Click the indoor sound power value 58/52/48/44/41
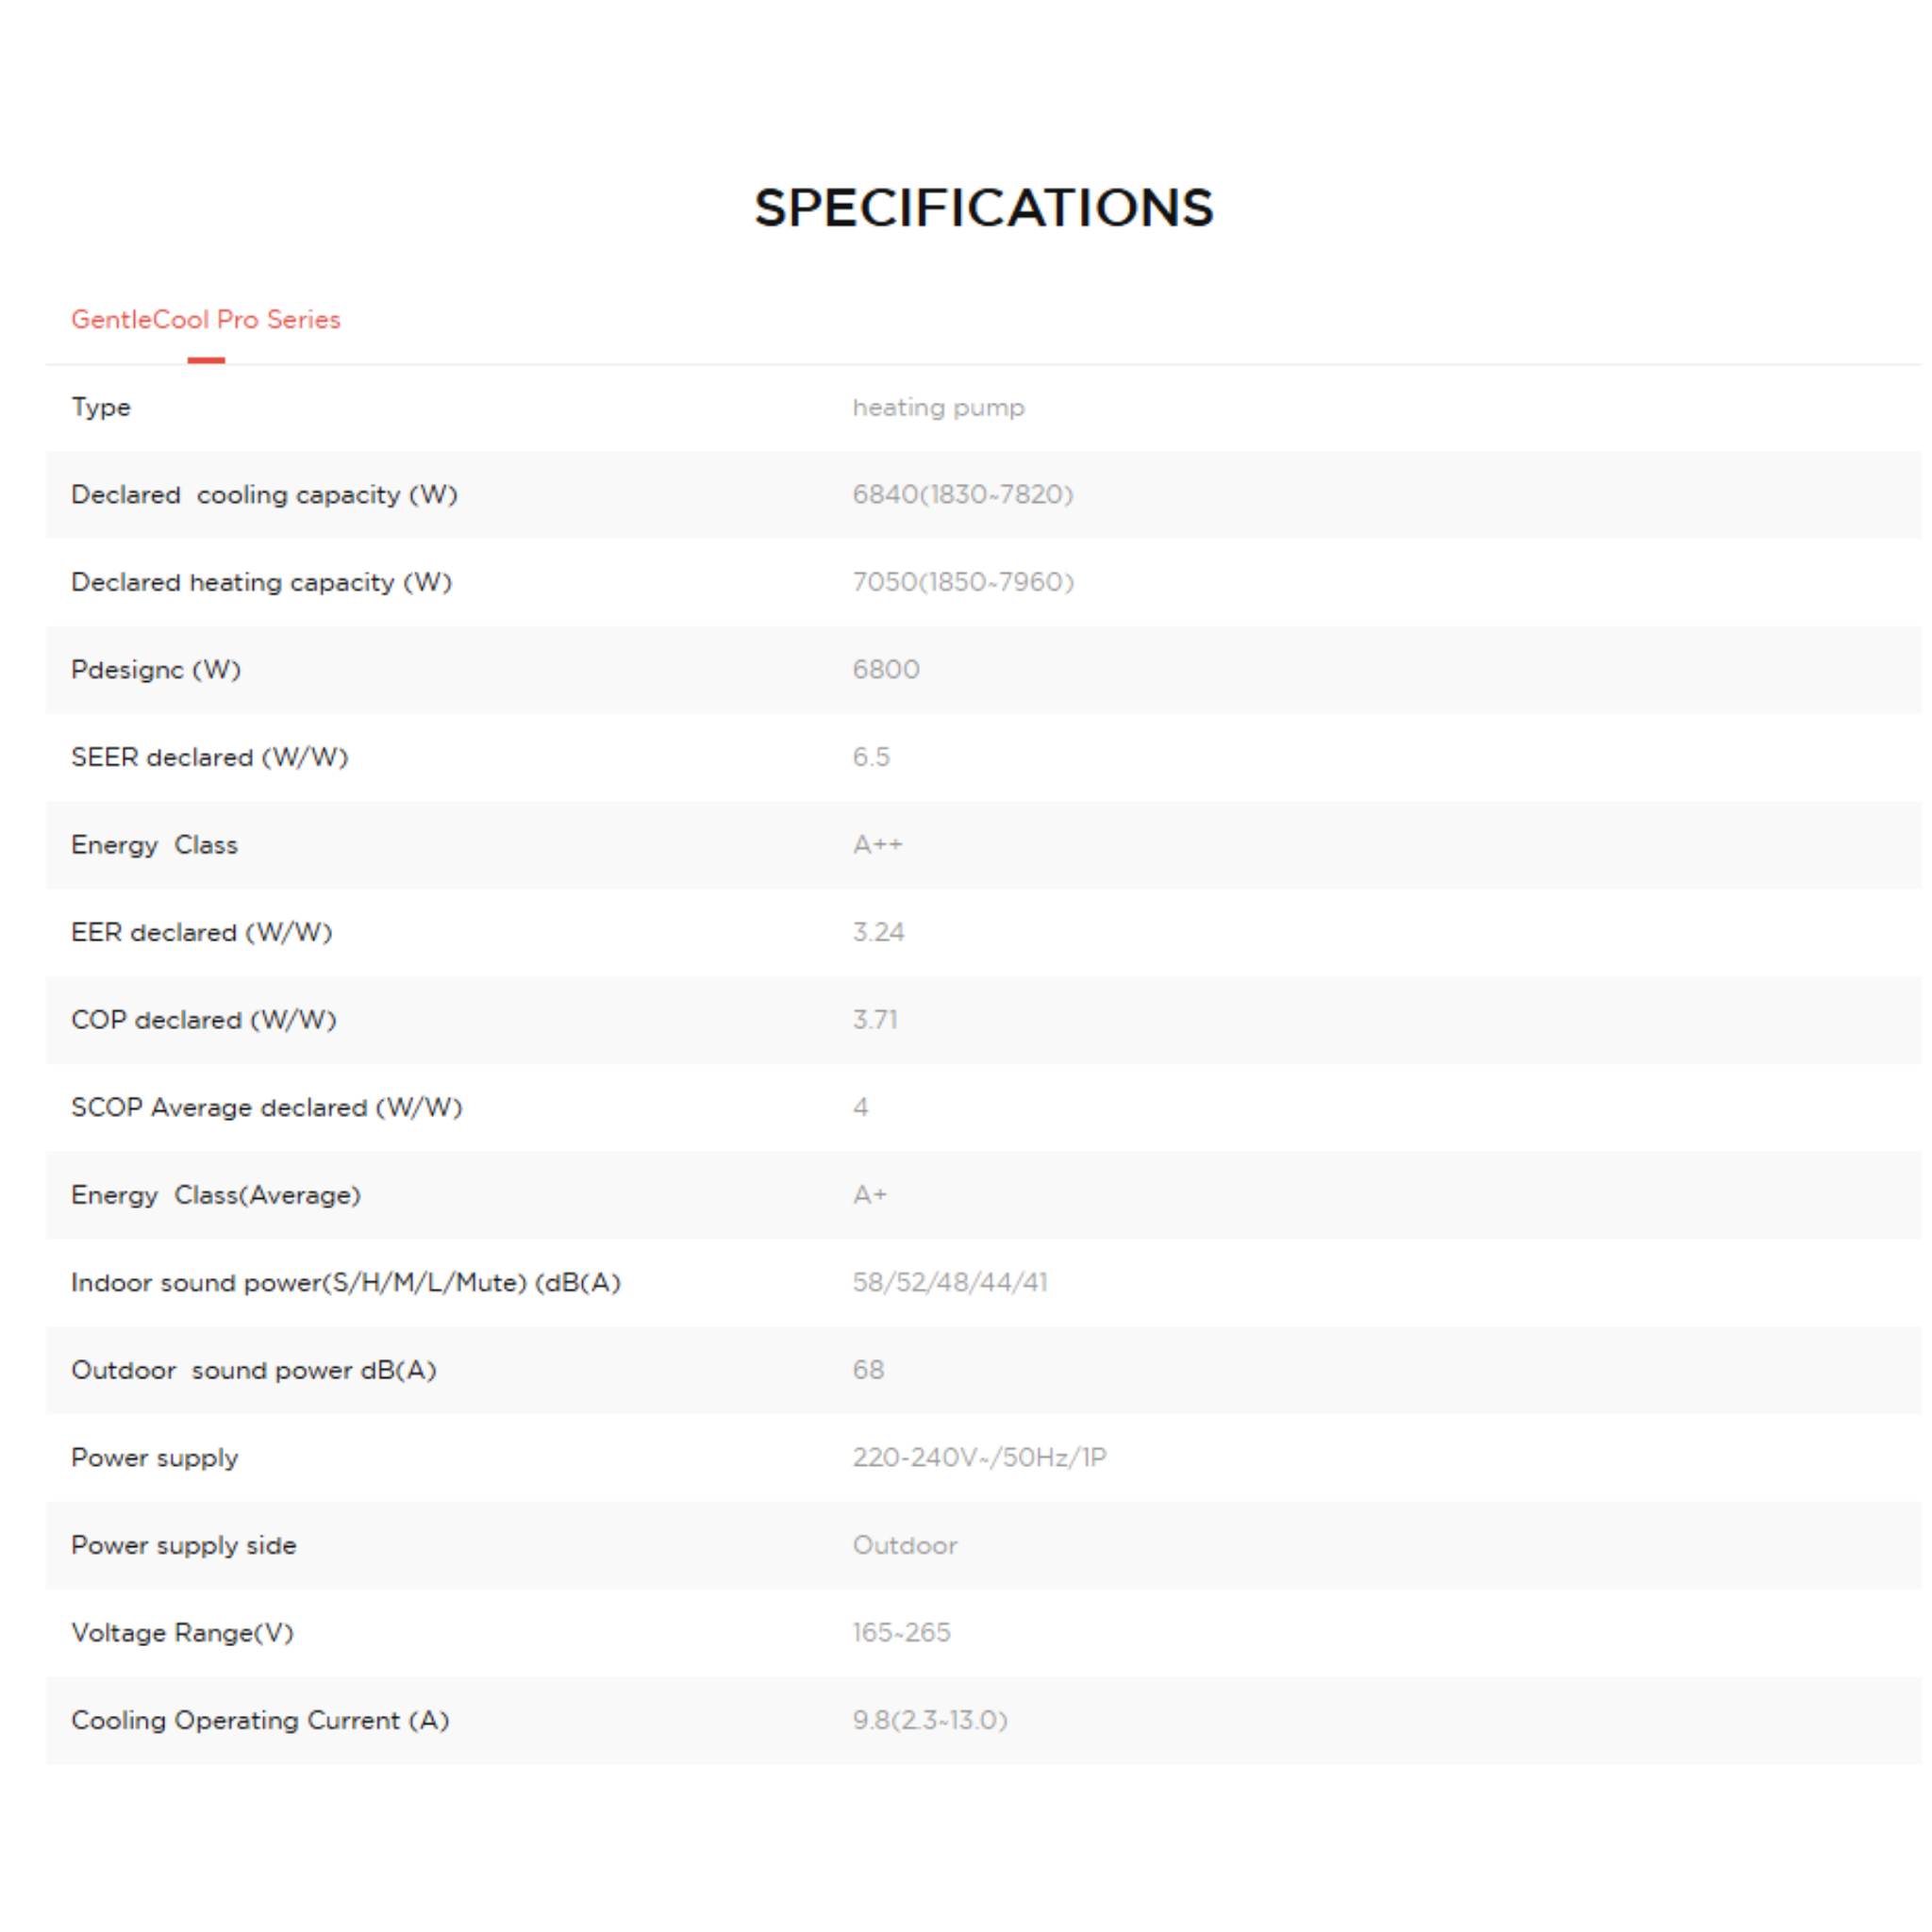The width and height of the screenshot is (1932, 1932). click(x=950, y=1282)
